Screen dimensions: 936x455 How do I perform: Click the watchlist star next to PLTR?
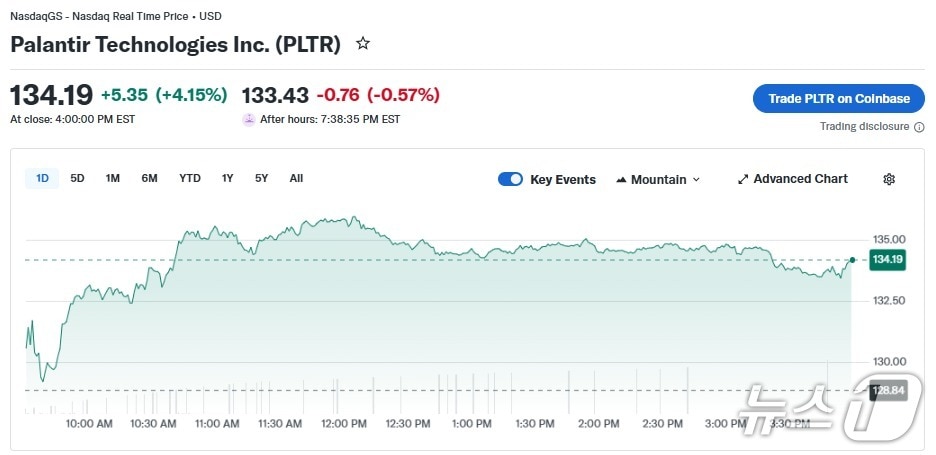coord(363,44)
